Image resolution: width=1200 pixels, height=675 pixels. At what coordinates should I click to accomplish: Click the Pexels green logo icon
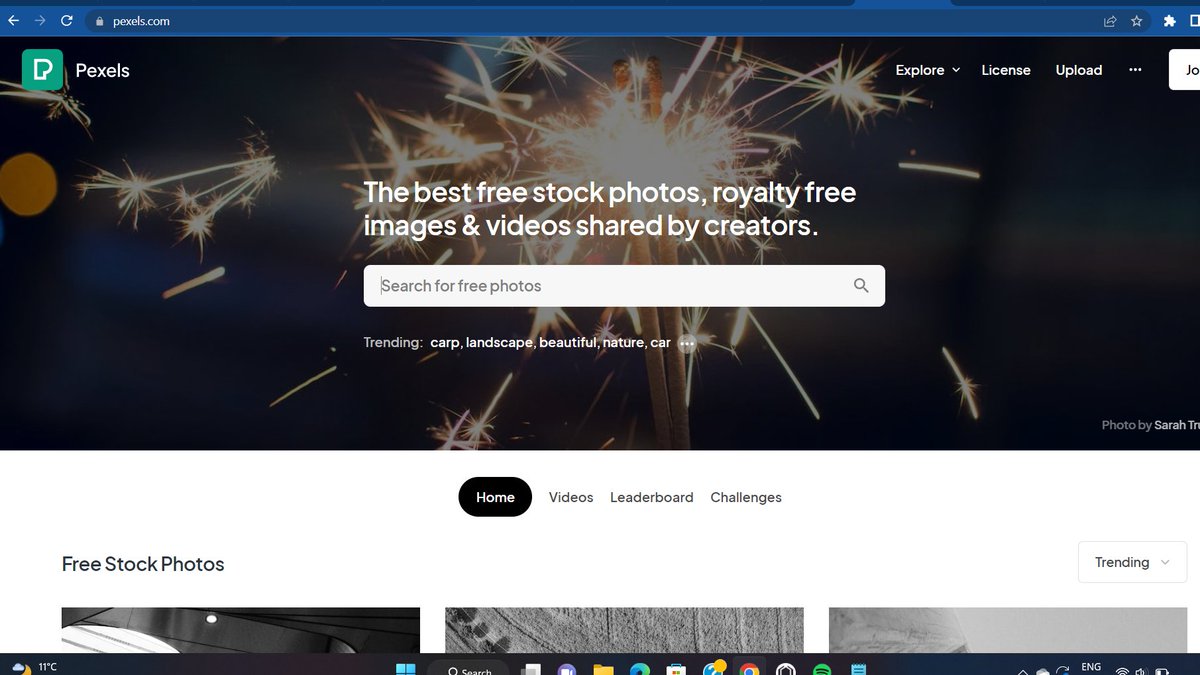coord(42,70)
